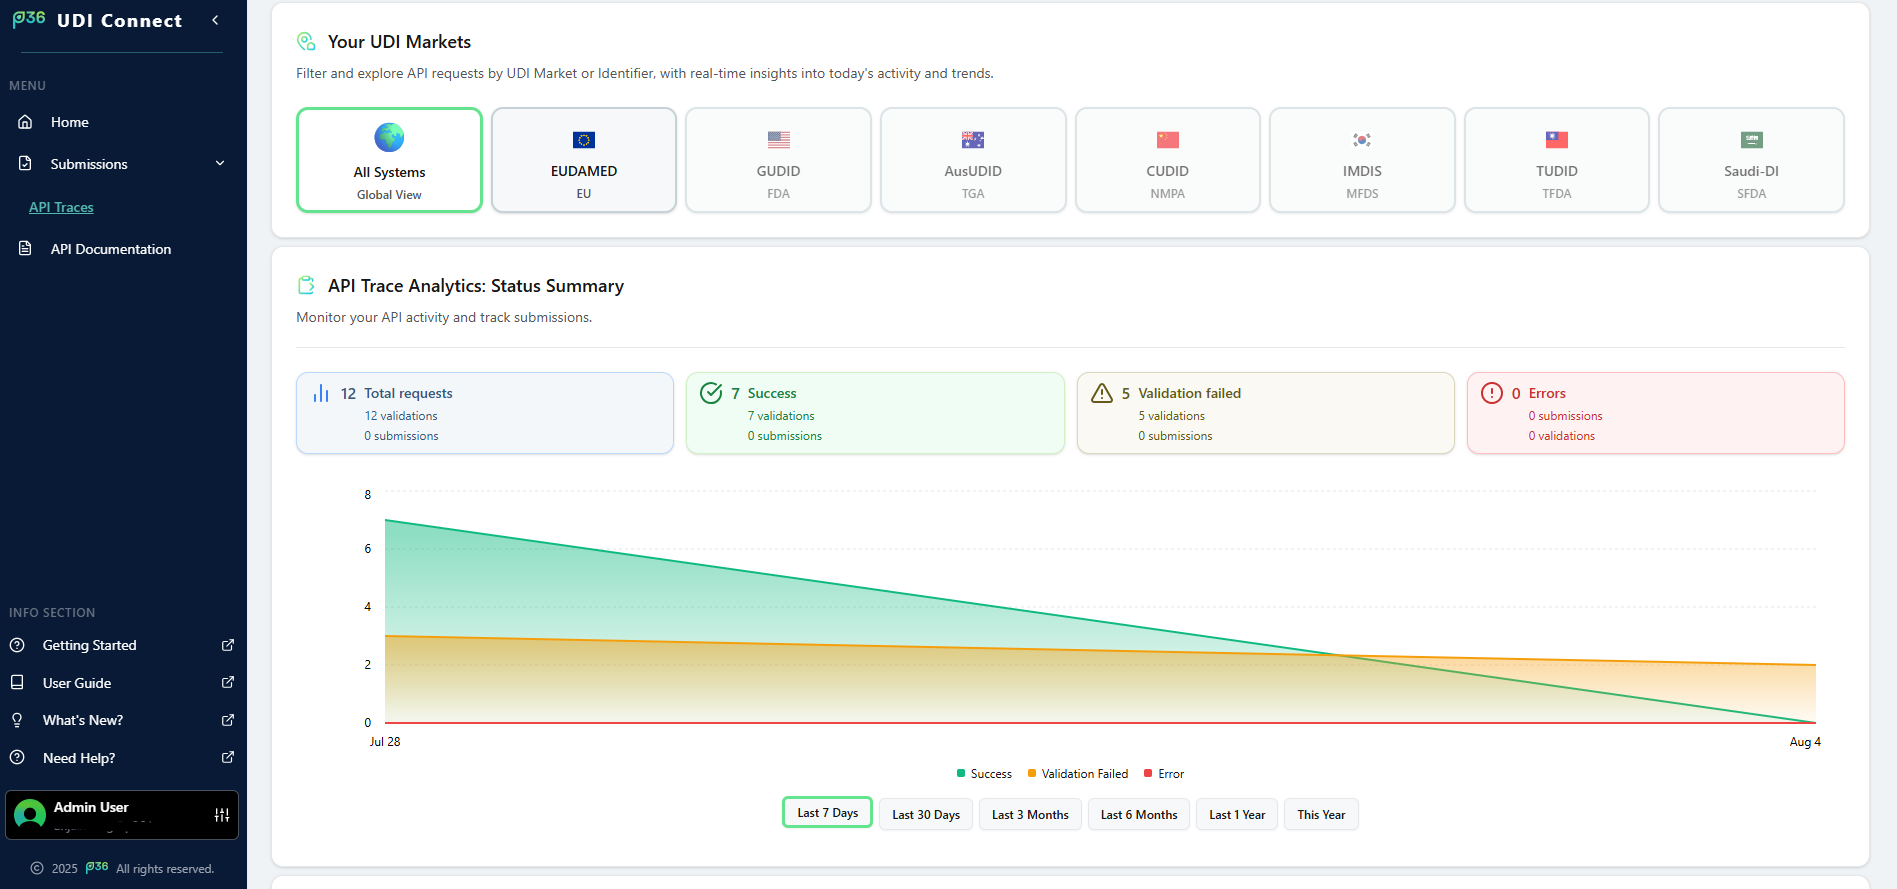The image size is (1897, 889).
Task: Click Need Help external link icon
Action: pos(228,757)
